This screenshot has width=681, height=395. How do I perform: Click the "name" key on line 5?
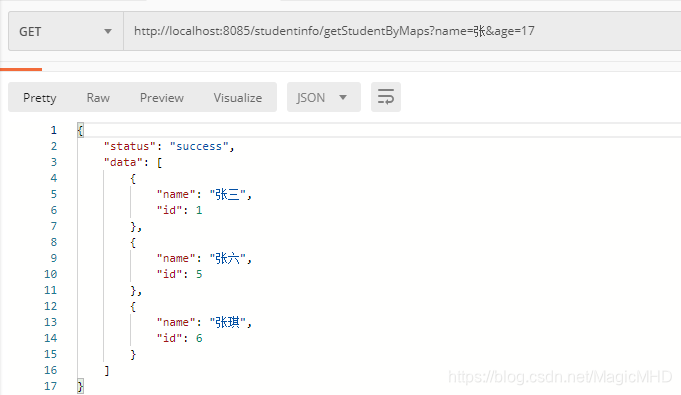176,194
